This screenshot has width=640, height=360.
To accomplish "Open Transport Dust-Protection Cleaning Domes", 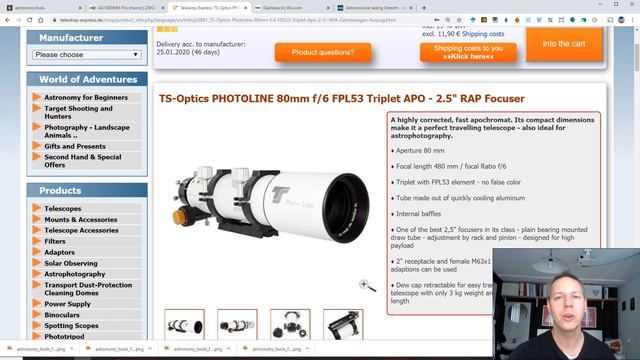I will click(x=88, y=289).
